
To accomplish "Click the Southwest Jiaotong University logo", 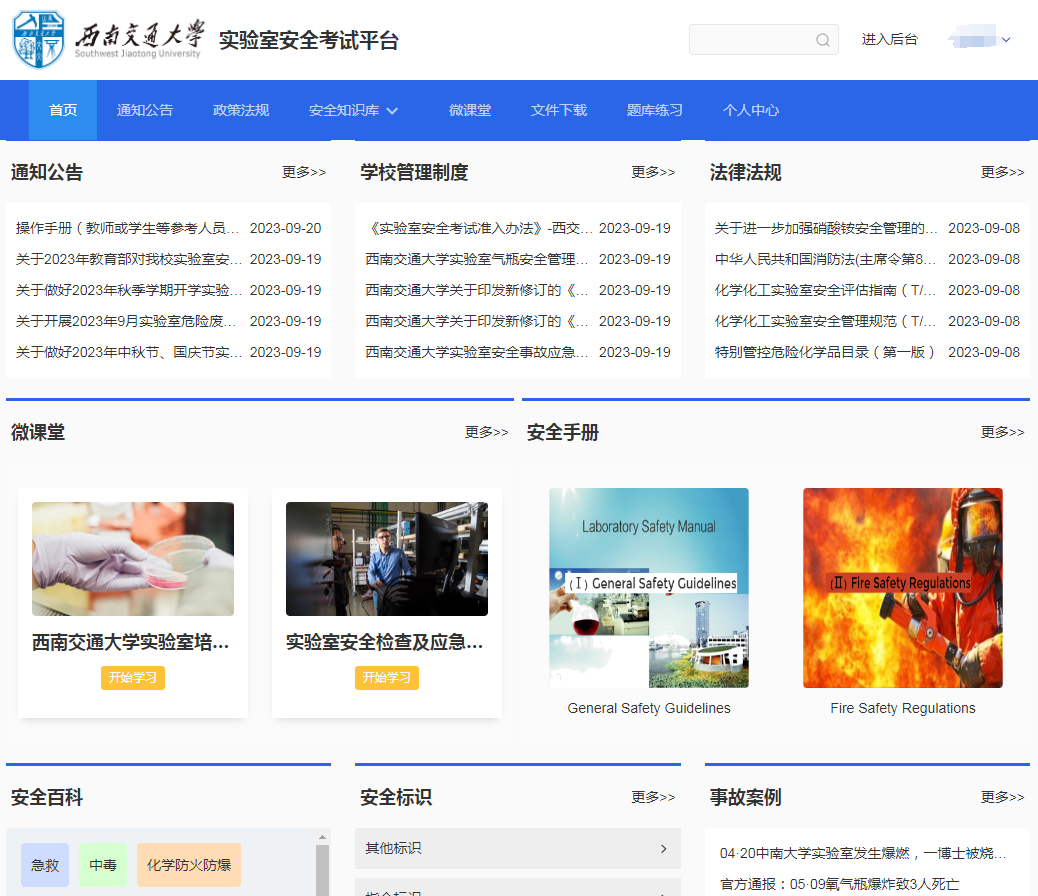I will (x=38, y=39).
